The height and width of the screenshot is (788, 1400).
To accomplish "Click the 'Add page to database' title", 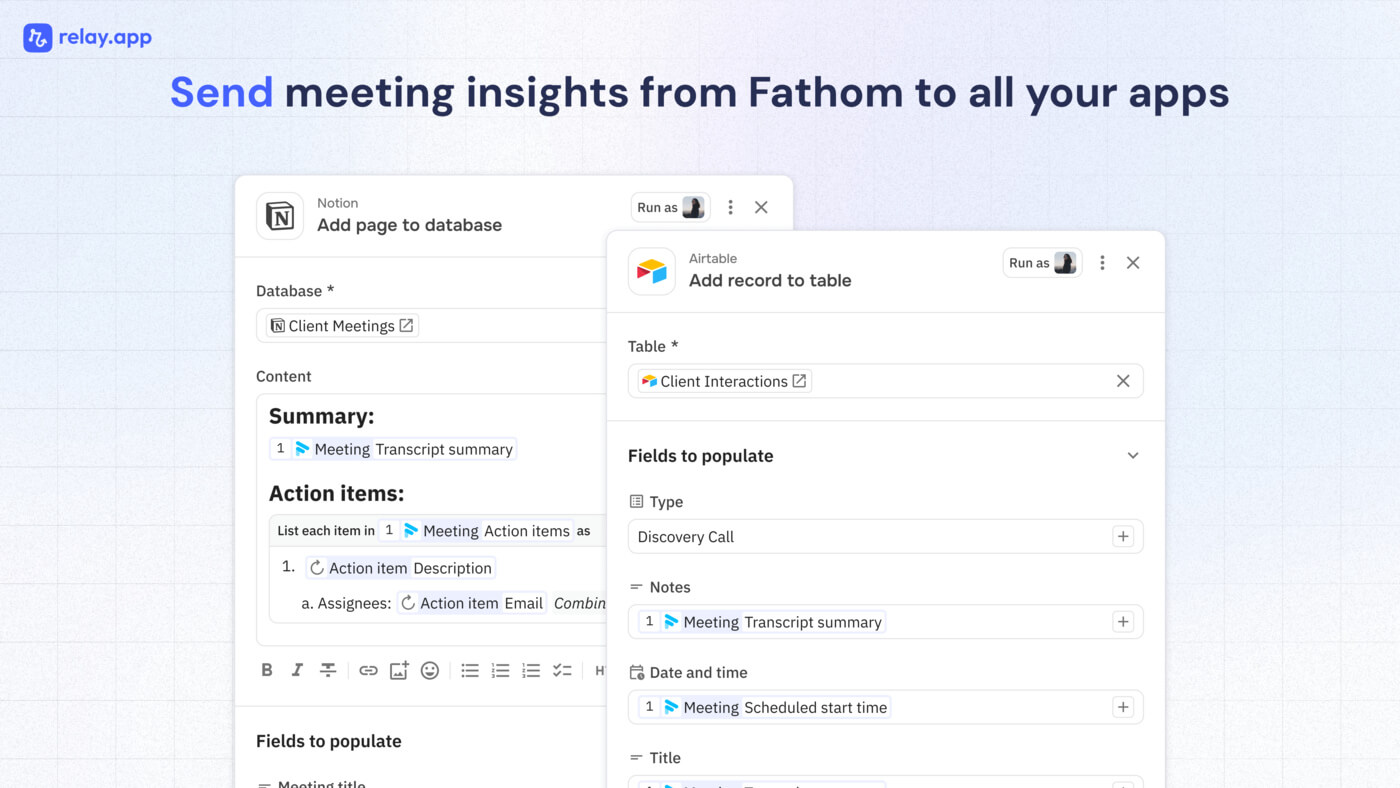I will coord(409,225).
